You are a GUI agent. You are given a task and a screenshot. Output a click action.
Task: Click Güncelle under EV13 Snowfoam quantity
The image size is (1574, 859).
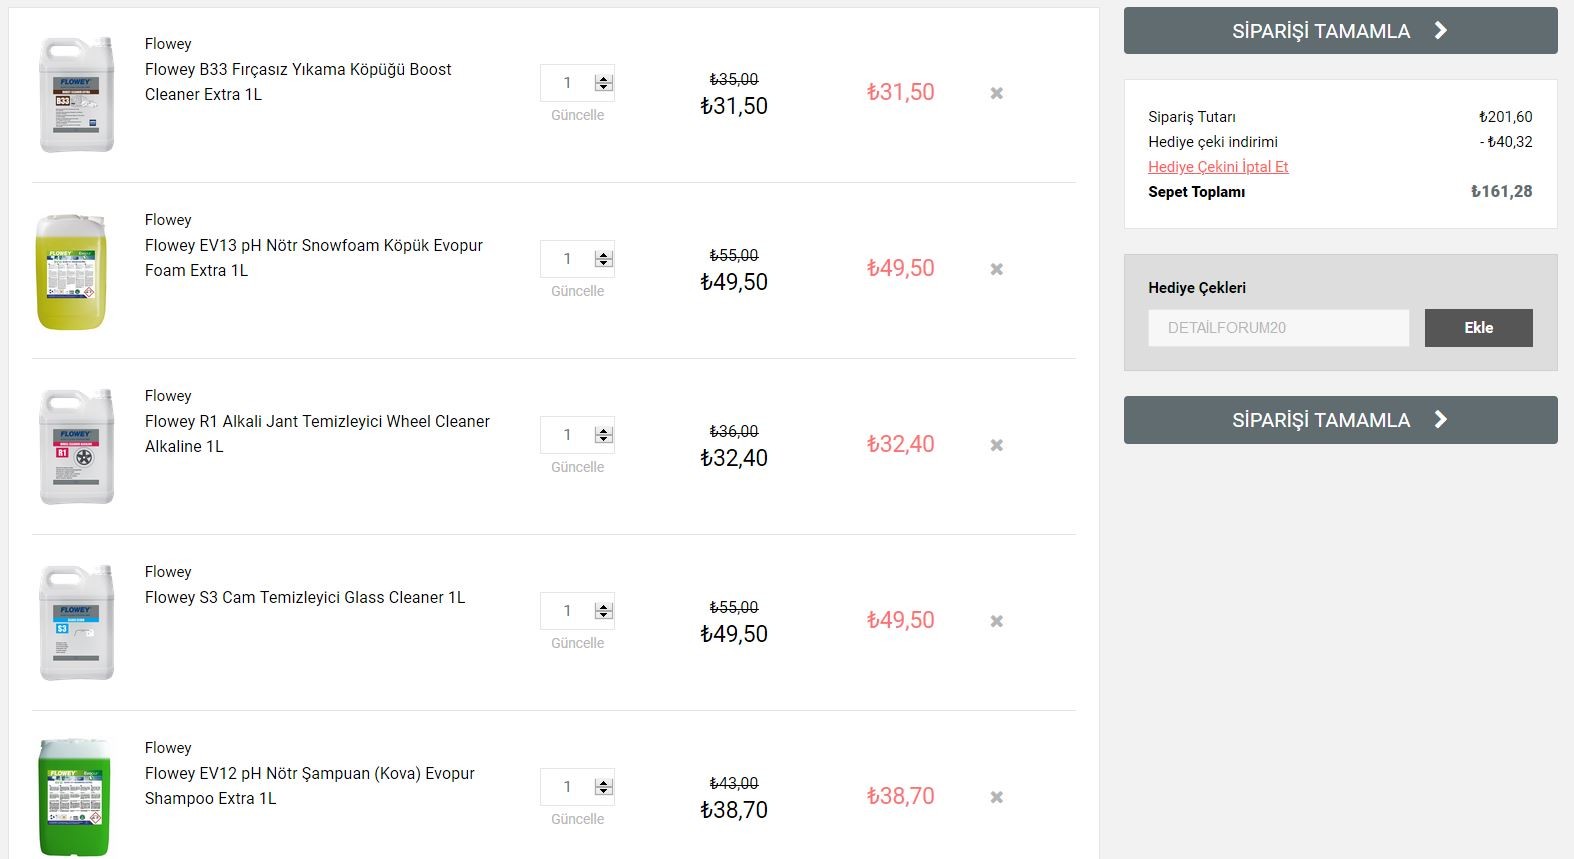[x=577, y=291]
